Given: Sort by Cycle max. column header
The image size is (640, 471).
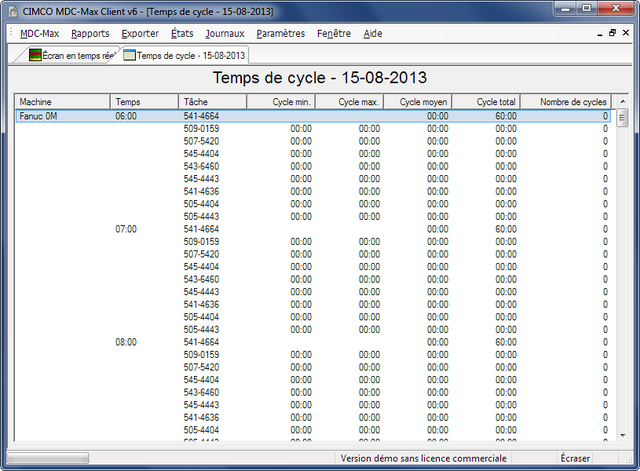Looking at the screenshot, I should point(349,102).
